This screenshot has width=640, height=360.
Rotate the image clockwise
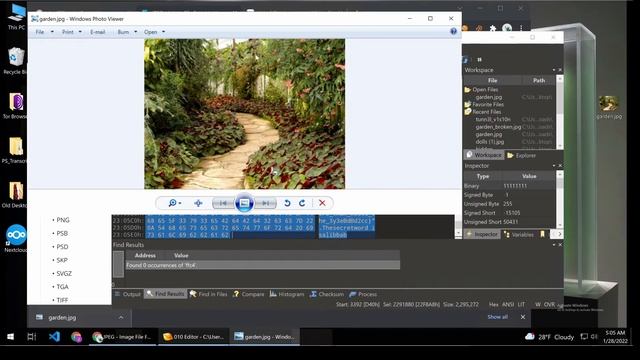click(302, 203)
